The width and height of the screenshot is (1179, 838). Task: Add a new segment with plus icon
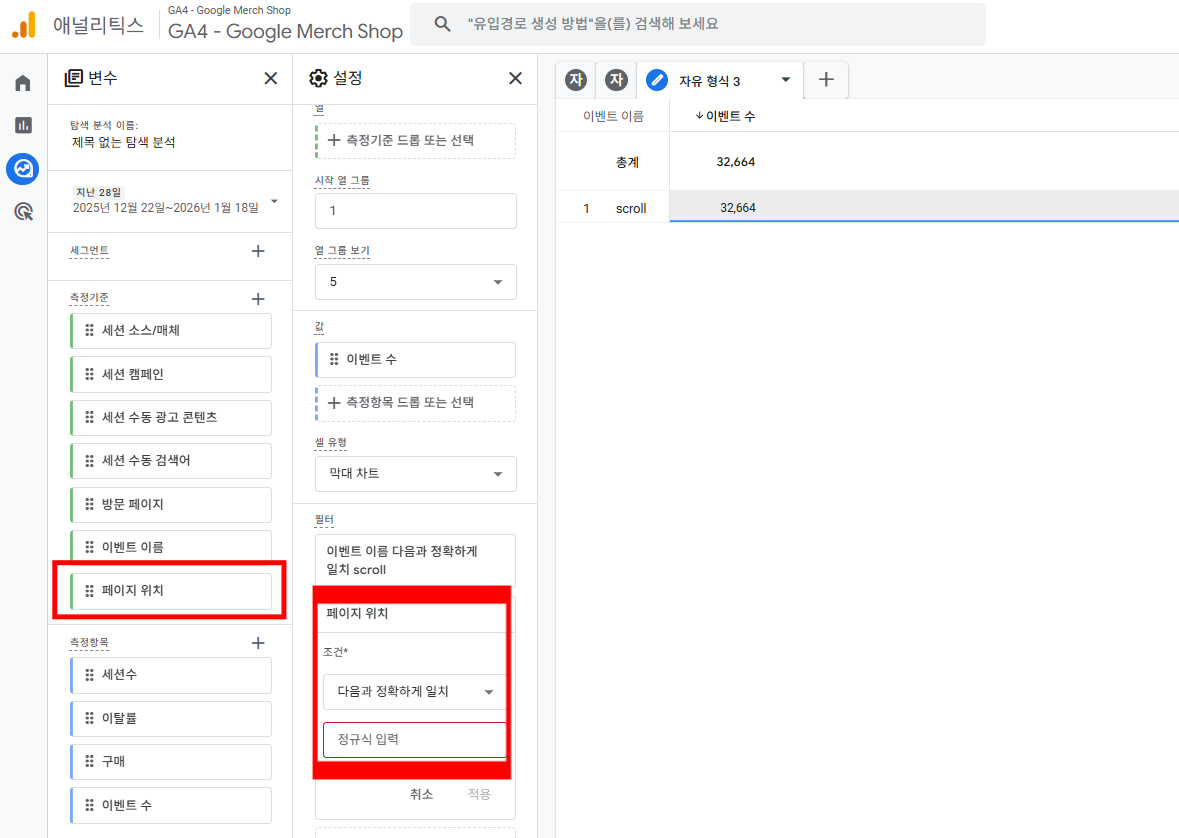pos(258,251)
